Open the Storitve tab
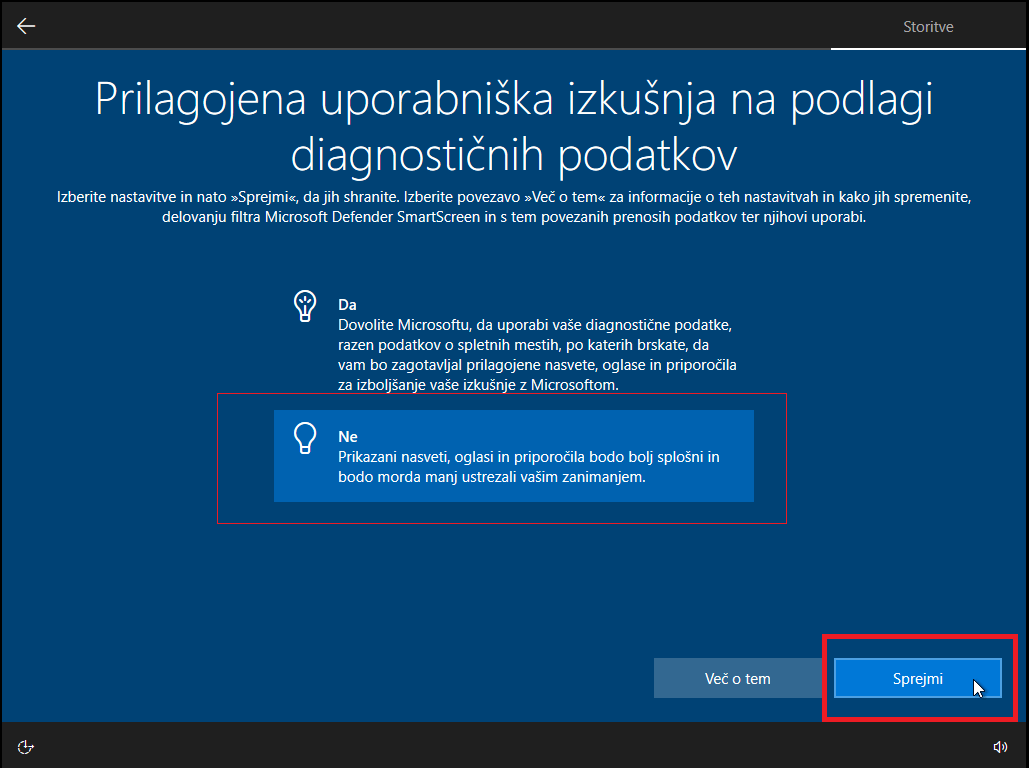The image size is (1029, 768). tap(928, 27)
